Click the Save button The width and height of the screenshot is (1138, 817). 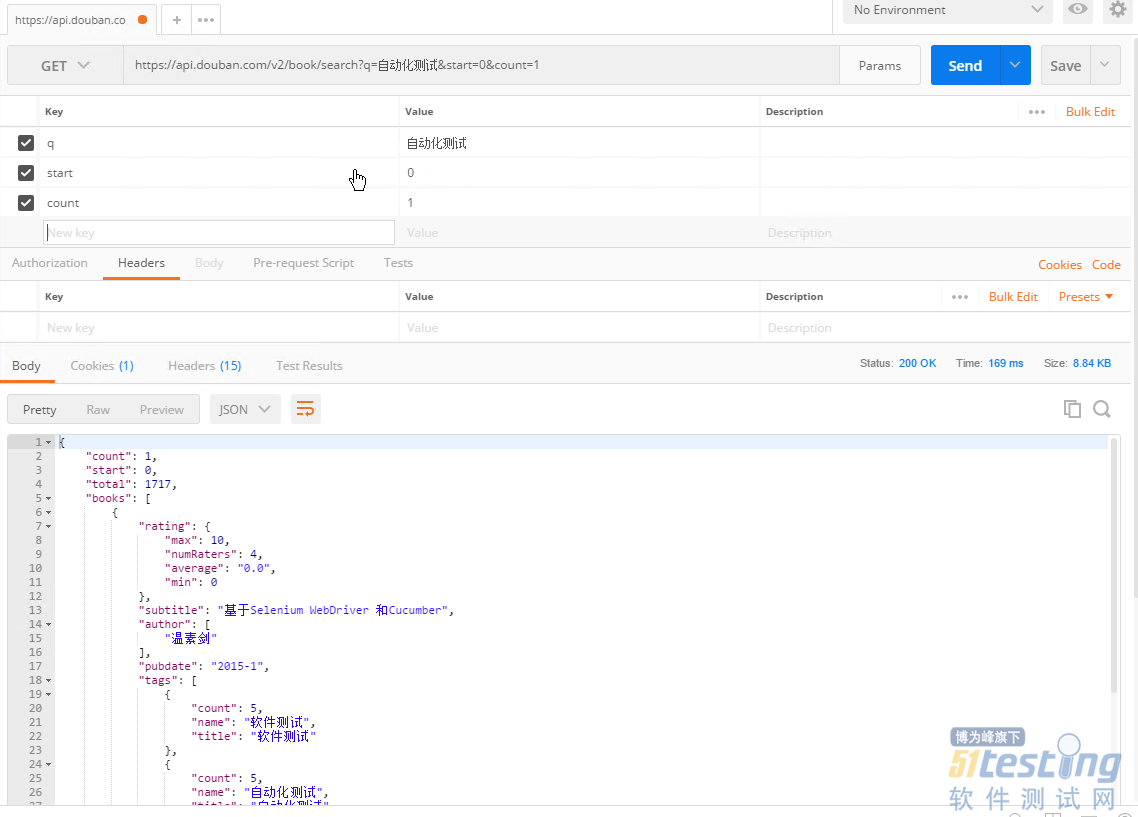click(1065, 65)
